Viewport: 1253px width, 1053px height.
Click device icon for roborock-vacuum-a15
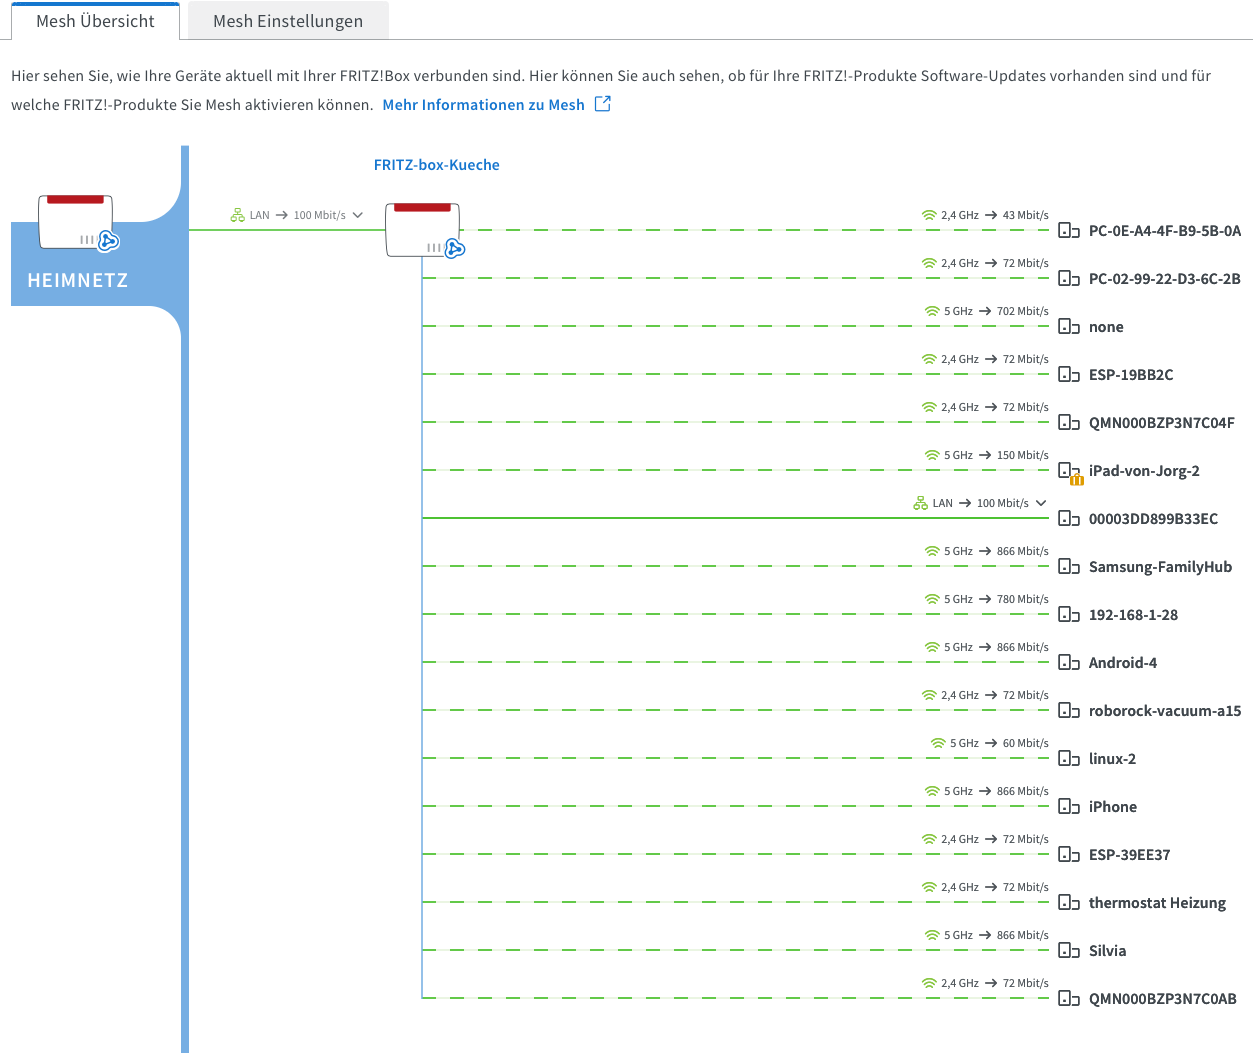click(1069, 710)
